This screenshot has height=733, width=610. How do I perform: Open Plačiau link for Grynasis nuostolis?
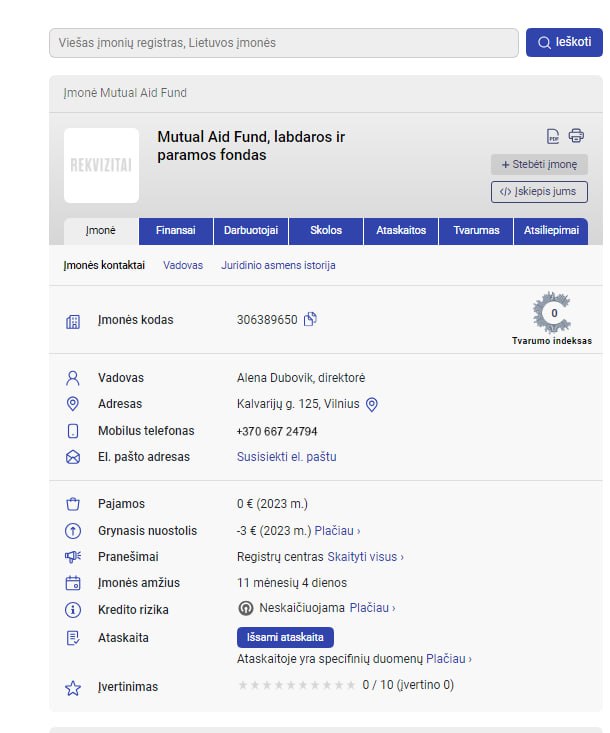tap(337, 531)
